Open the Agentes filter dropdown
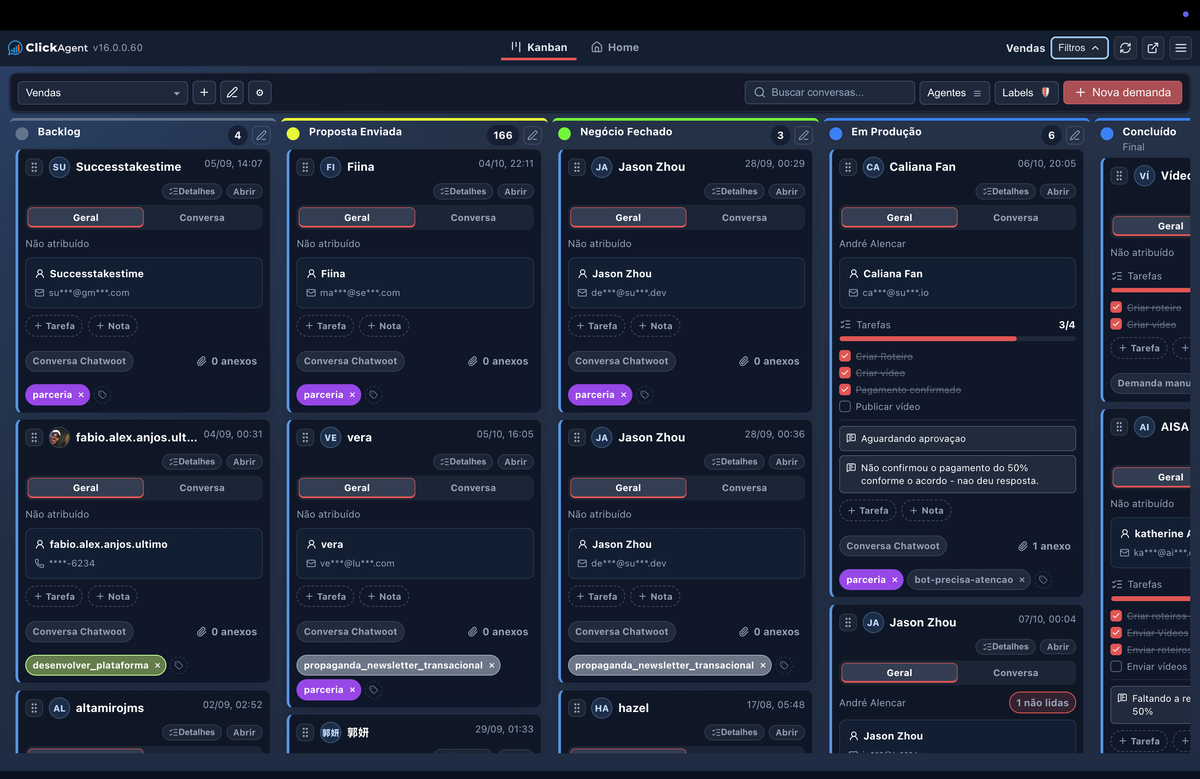The width and height of the screenshot is (1200, 779). tap(954, 93)
